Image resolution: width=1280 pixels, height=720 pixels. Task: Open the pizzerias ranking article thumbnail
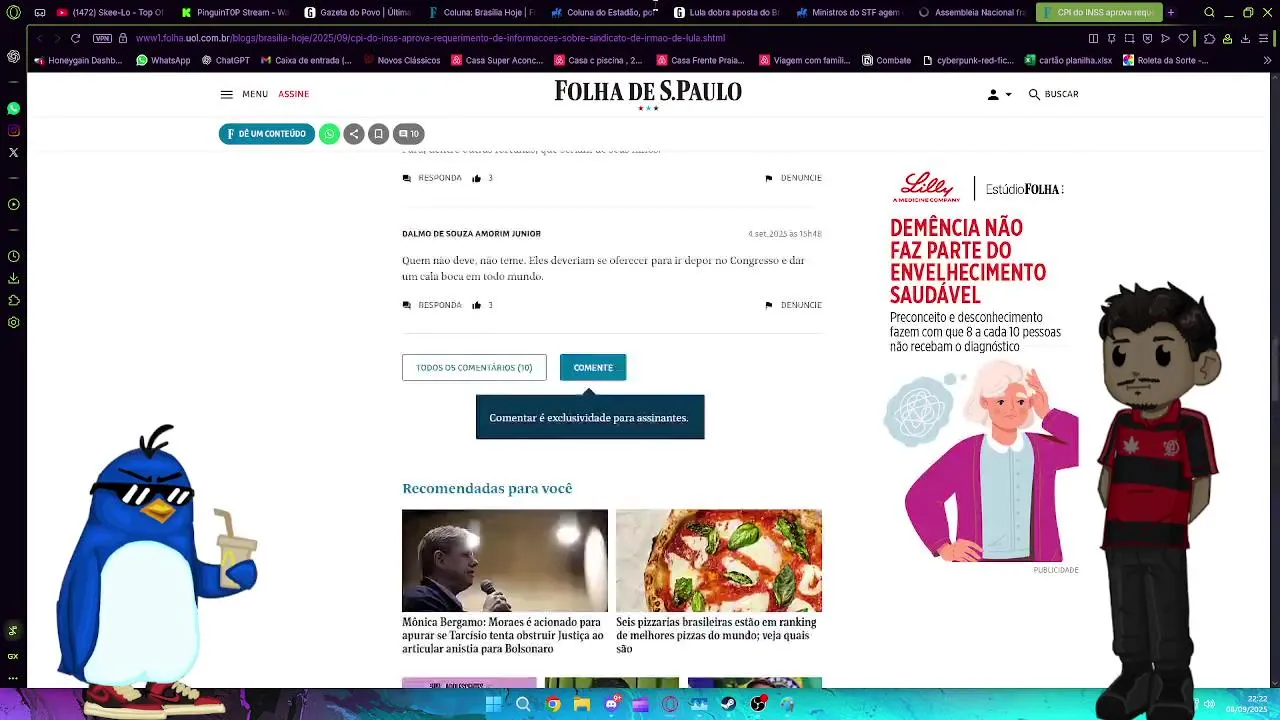point(719,561)
